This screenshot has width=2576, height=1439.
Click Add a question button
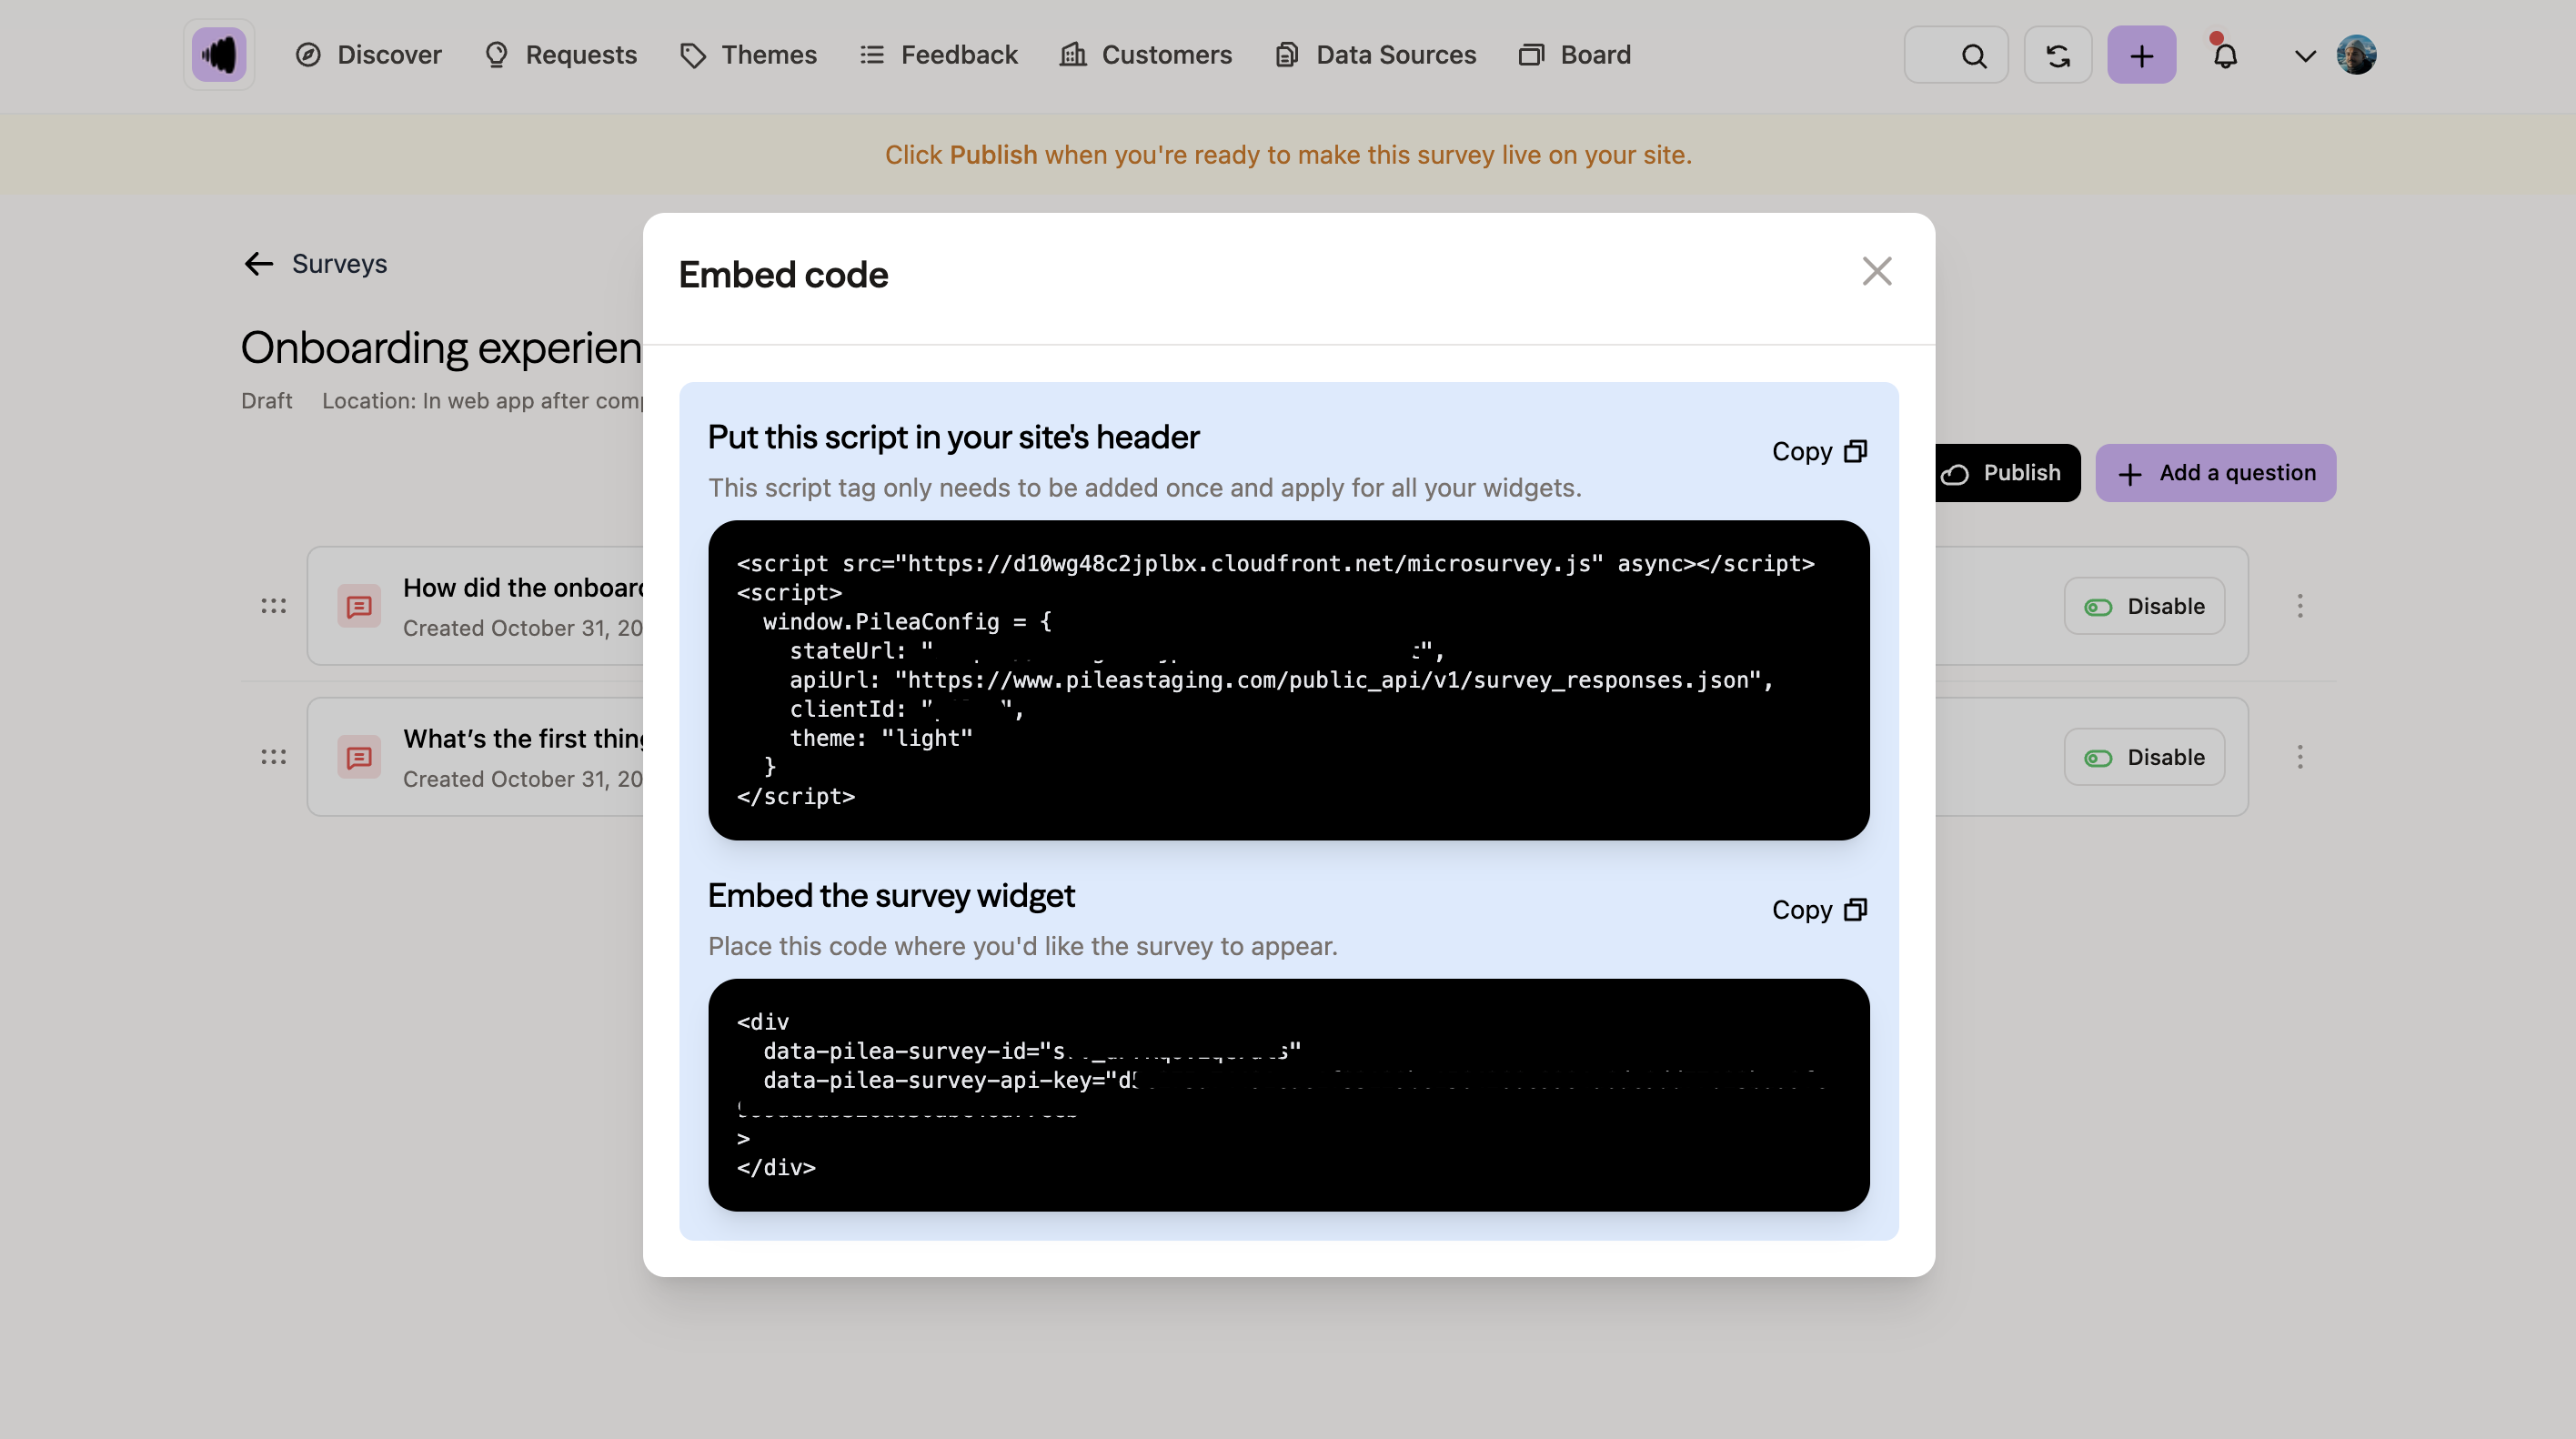2215,473
